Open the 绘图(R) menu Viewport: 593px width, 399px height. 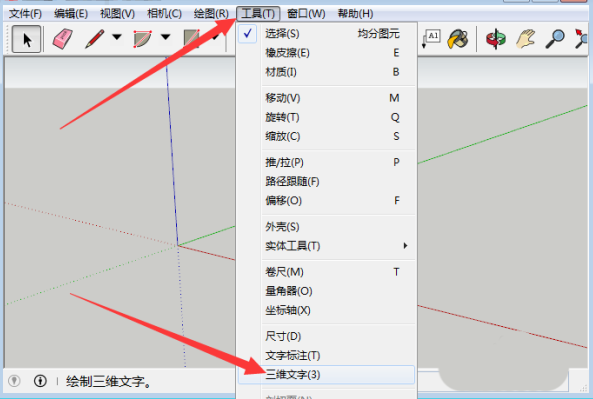pyautogui.click(x=211, y=14)
